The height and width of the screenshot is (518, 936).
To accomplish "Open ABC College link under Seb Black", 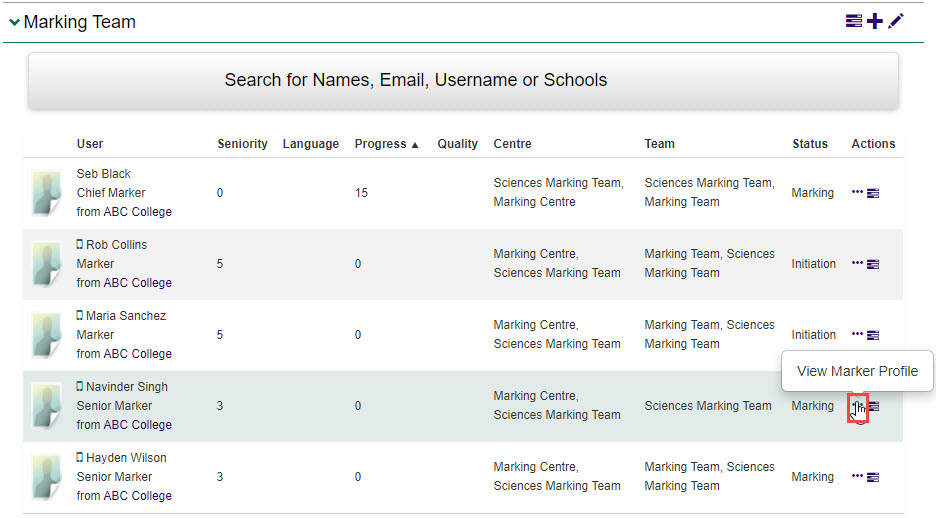I will click(x=137, y=212).
